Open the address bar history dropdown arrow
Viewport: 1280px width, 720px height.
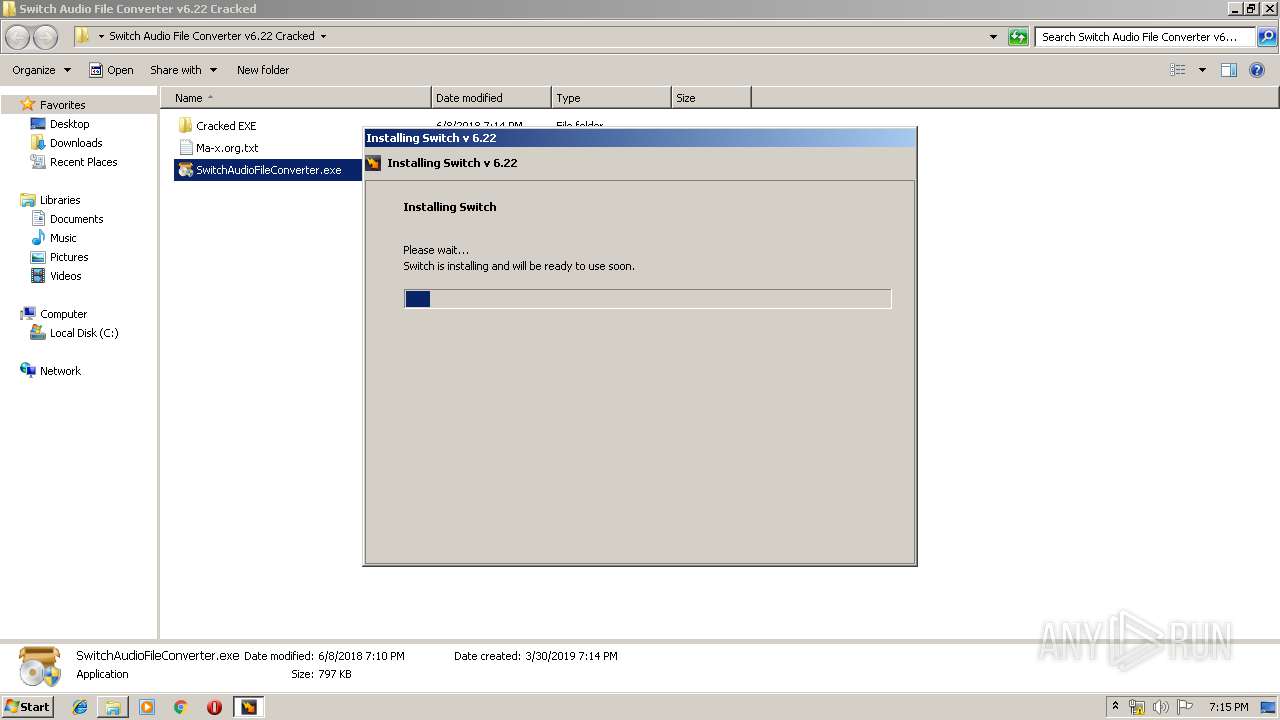pos(993,37)
